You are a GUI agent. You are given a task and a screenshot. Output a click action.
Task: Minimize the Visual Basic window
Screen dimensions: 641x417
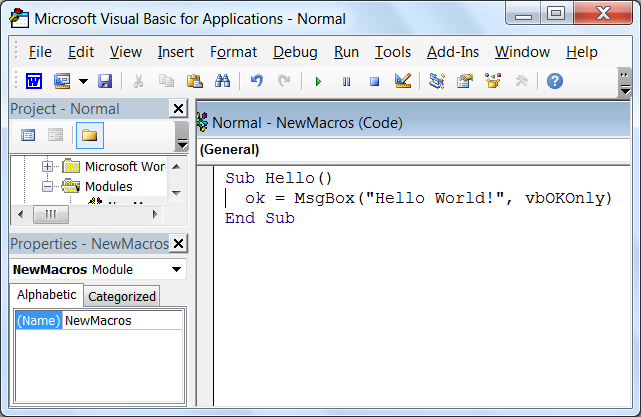point(523,13)
